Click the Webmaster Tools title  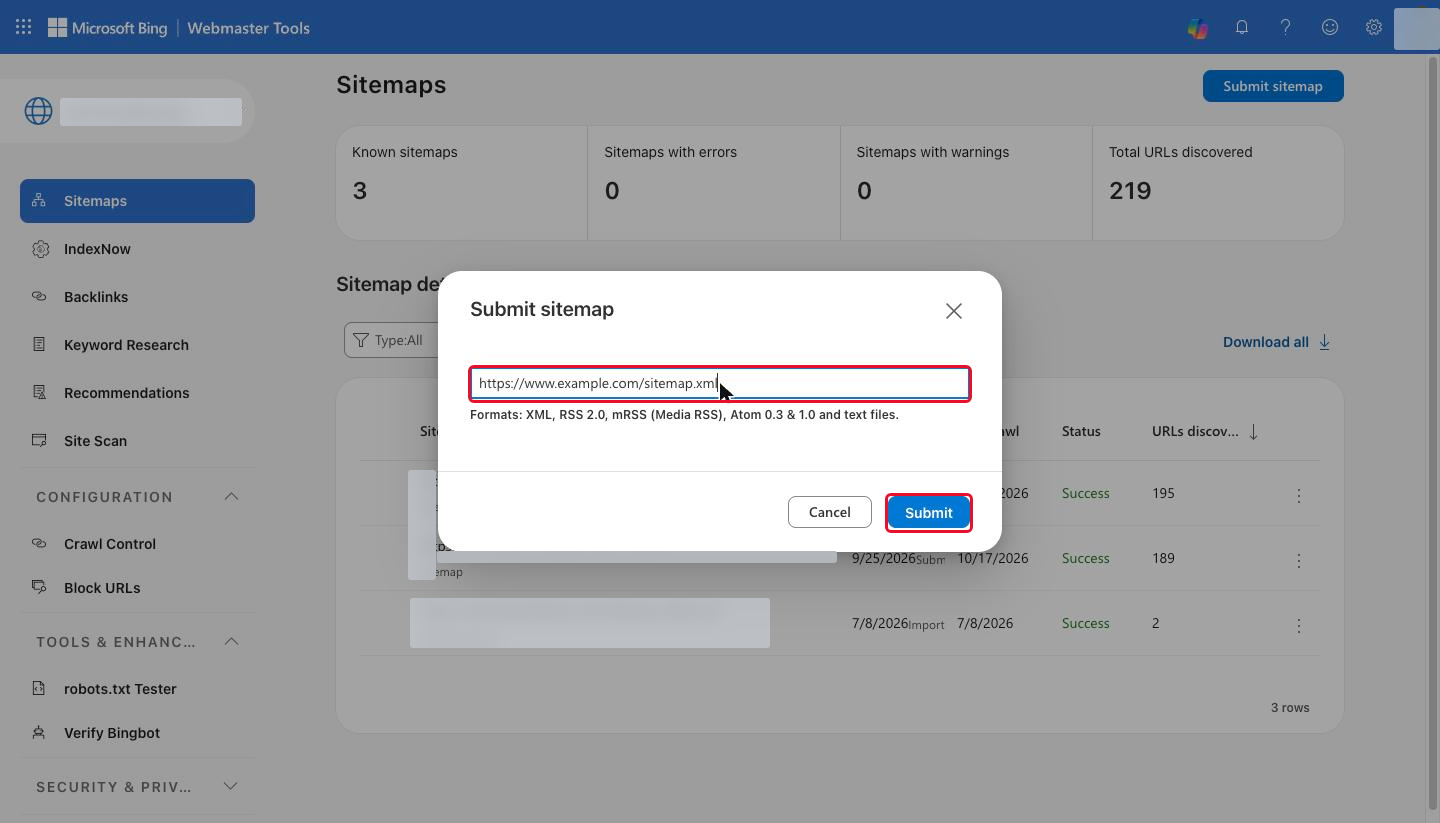pyautogui.click(x=249, y=28)
